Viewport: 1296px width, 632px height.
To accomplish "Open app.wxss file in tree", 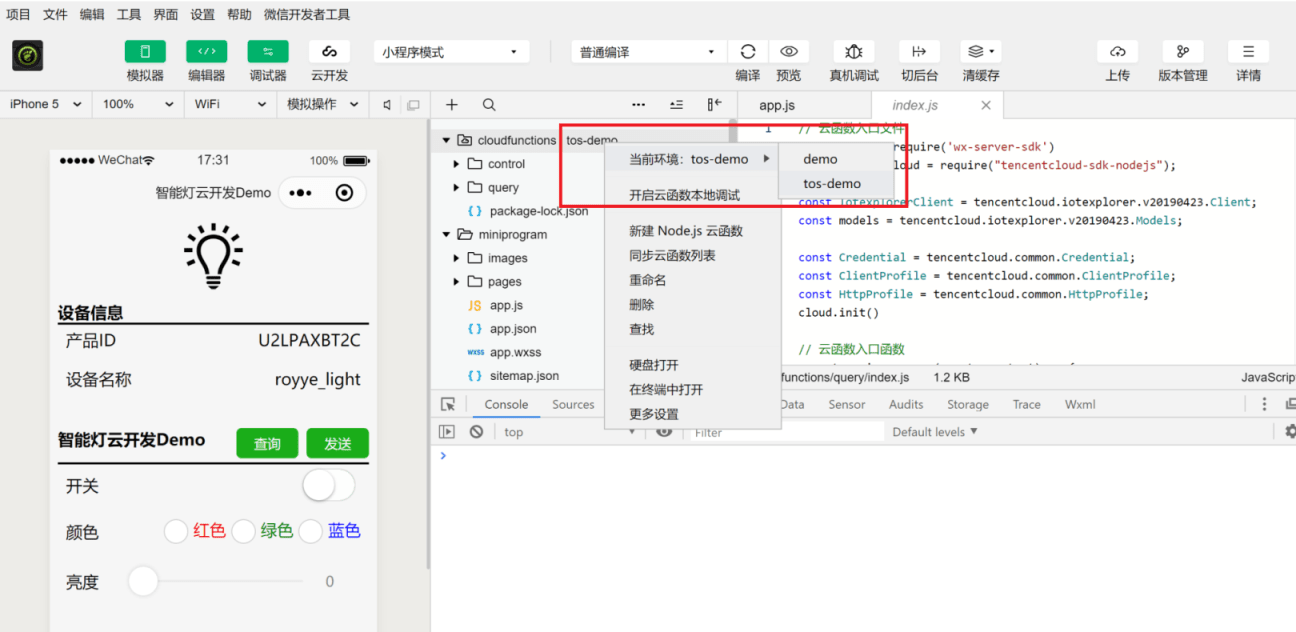I will click(513, 352).
